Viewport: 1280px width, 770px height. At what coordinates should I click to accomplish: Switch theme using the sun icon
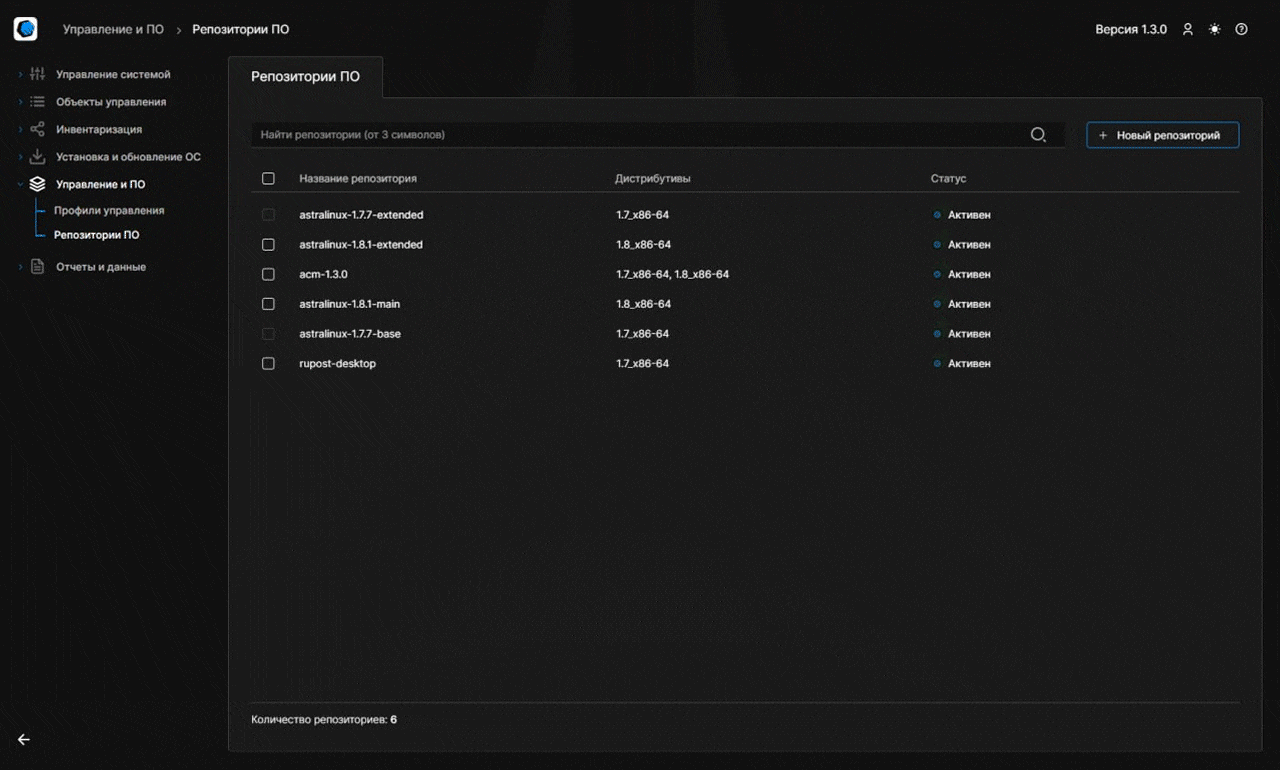[1214, 29]
